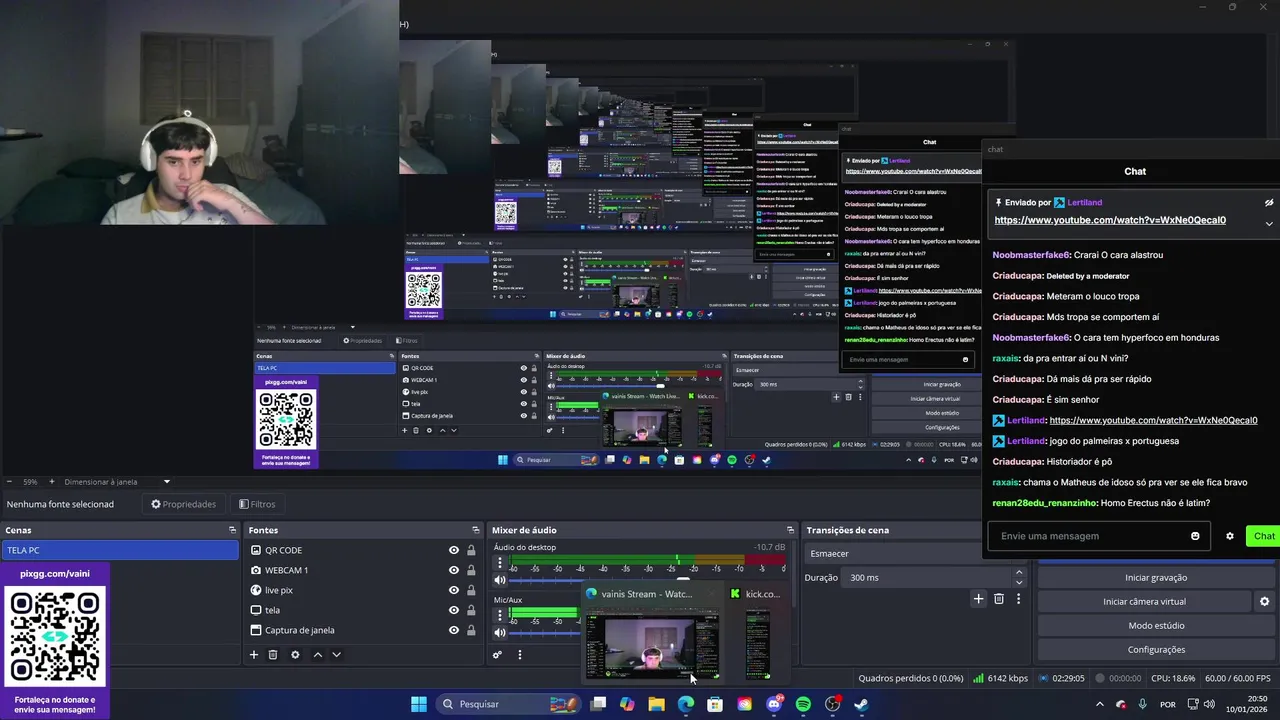This screenshot has height=720, width=1280.
Task: Show hidden system tray icons chevron
Action: pyautogui.click(x=1099, y=704)
